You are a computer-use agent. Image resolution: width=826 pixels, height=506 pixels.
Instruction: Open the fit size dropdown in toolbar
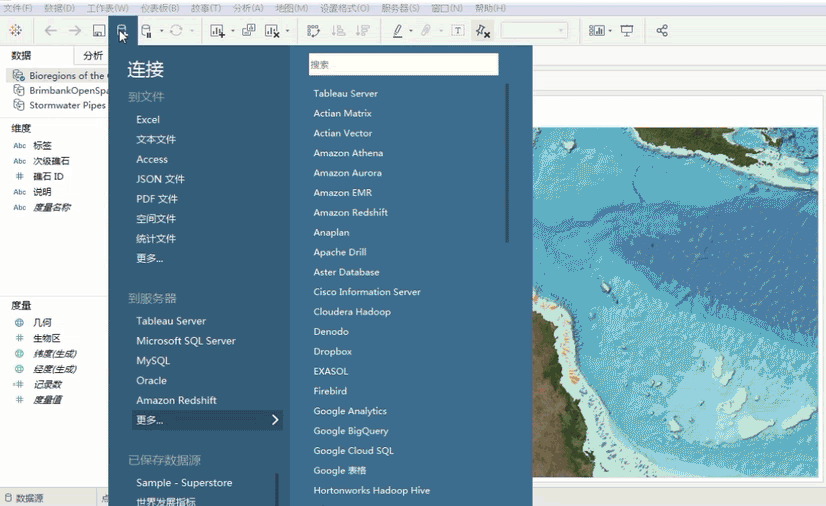point(534,31)
